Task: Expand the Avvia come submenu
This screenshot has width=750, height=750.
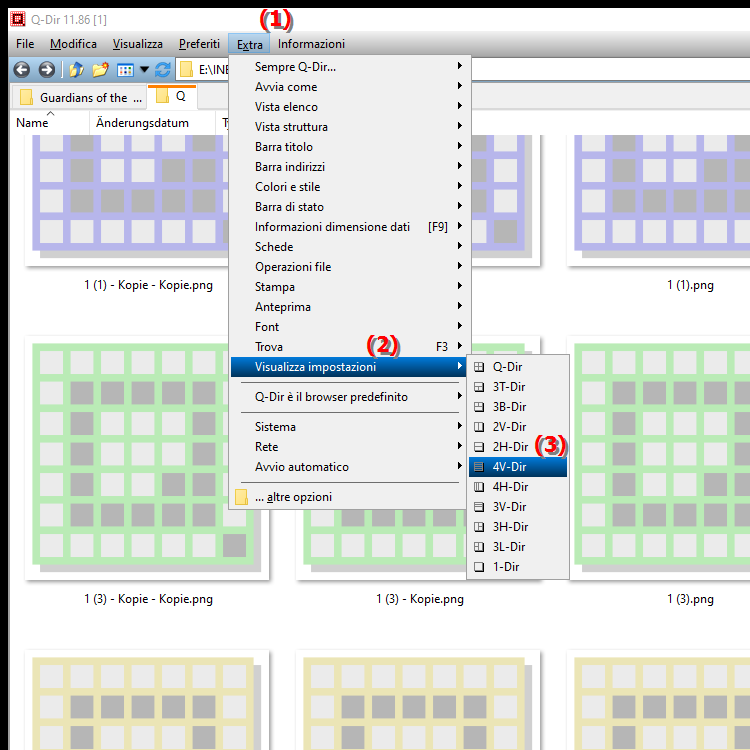Action: 349,87
